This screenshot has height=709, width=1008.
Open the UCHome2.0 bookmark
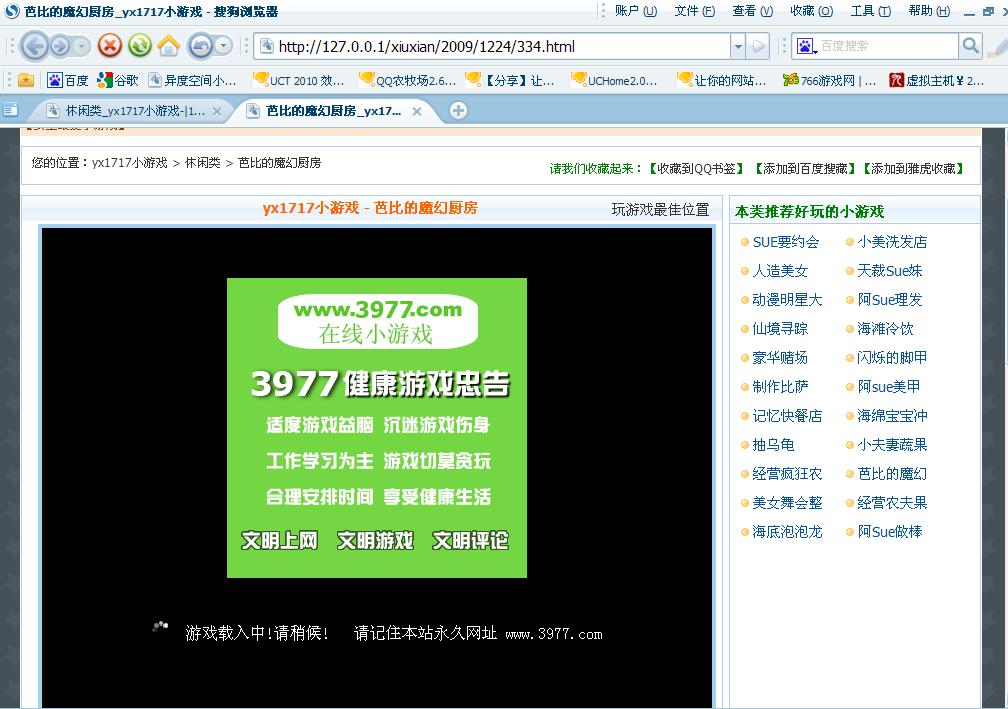tap(614, 80)
